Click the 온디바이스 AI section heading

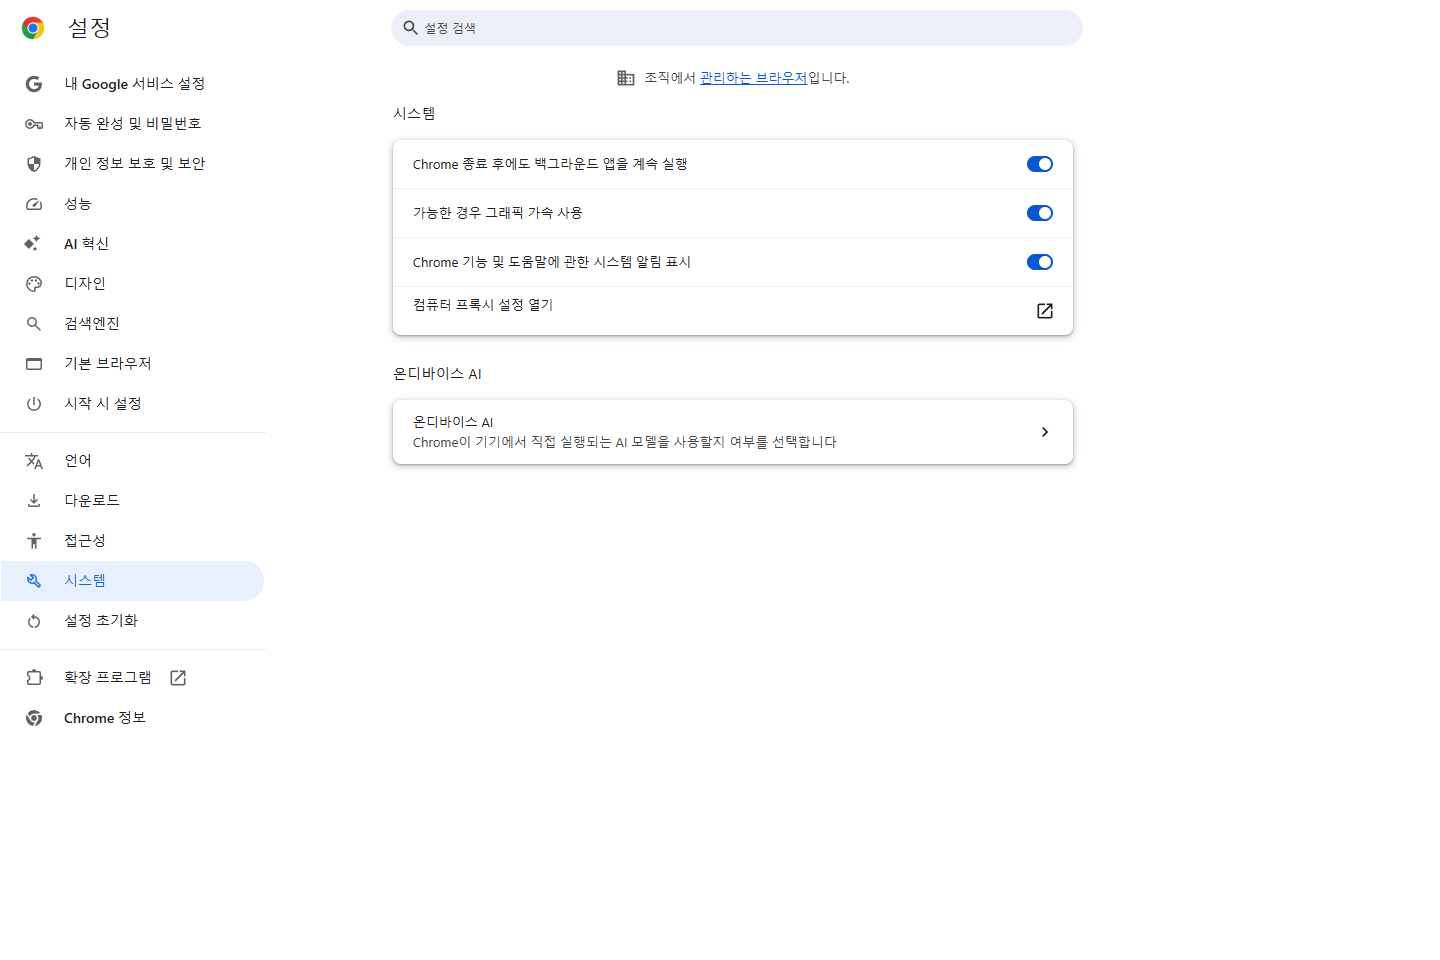click(437, 374)
